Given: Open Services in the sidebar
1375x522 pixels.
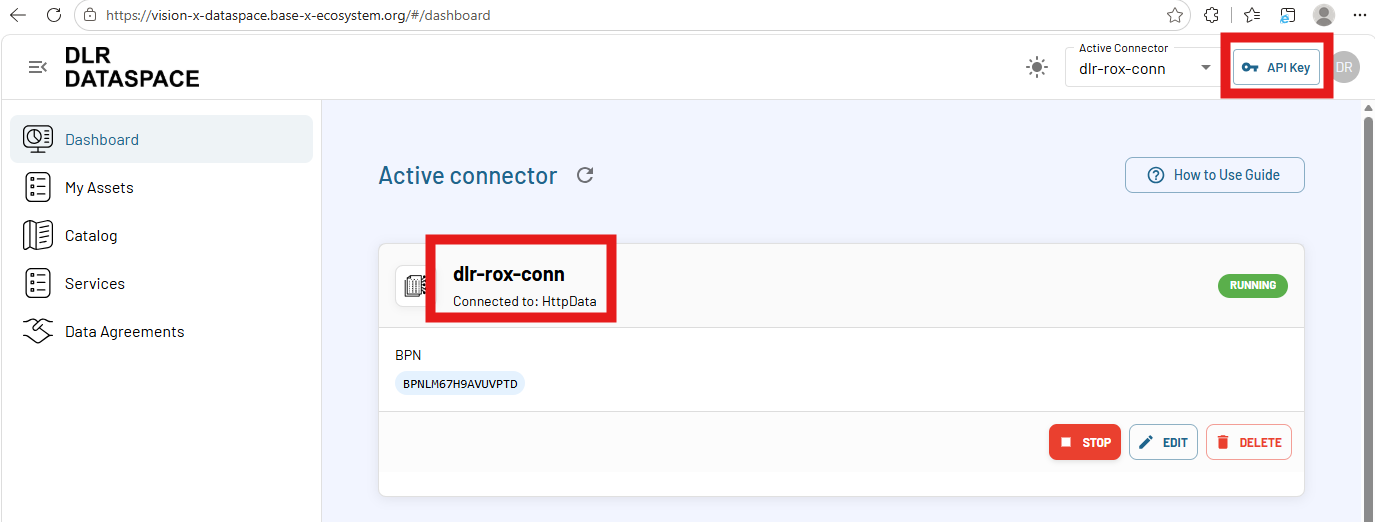Looking at the screenshot, I should tap(161, 283).
